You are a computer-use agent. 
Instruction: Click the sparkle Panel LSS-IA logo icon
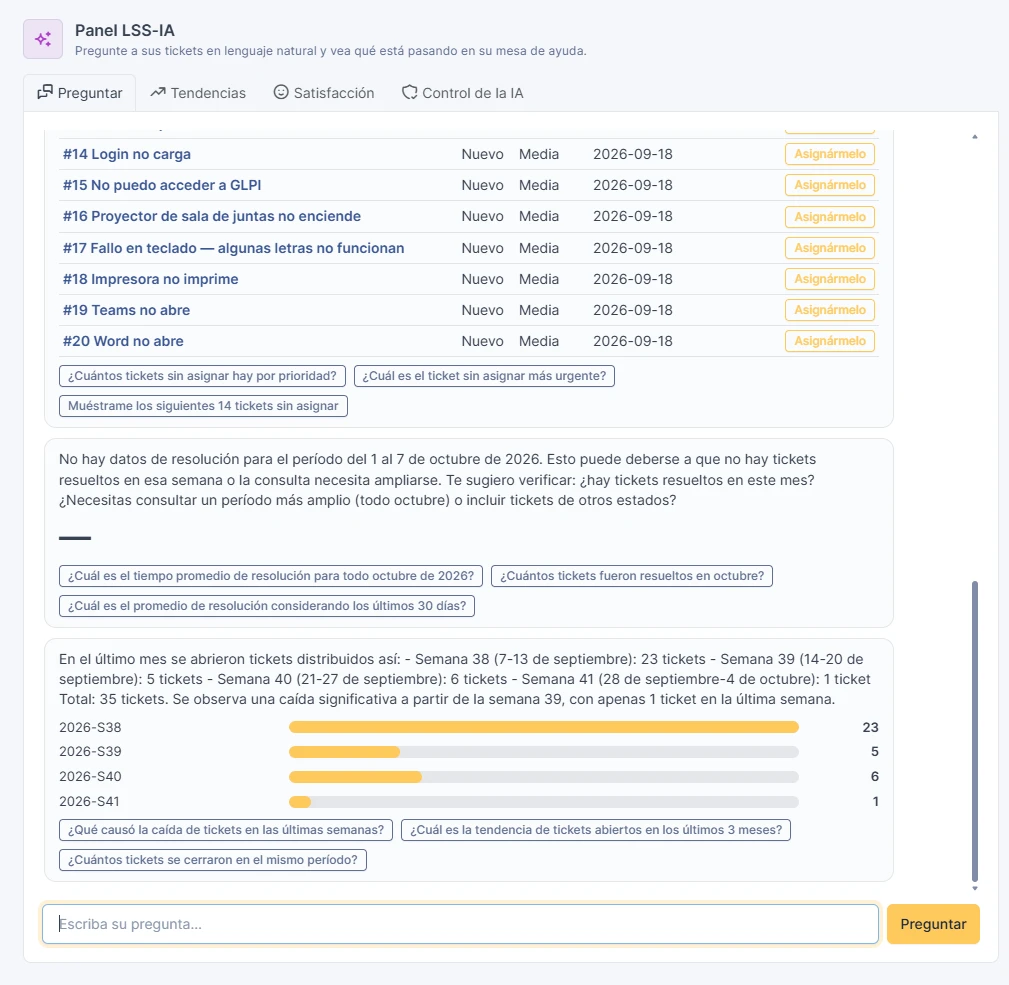43,39
